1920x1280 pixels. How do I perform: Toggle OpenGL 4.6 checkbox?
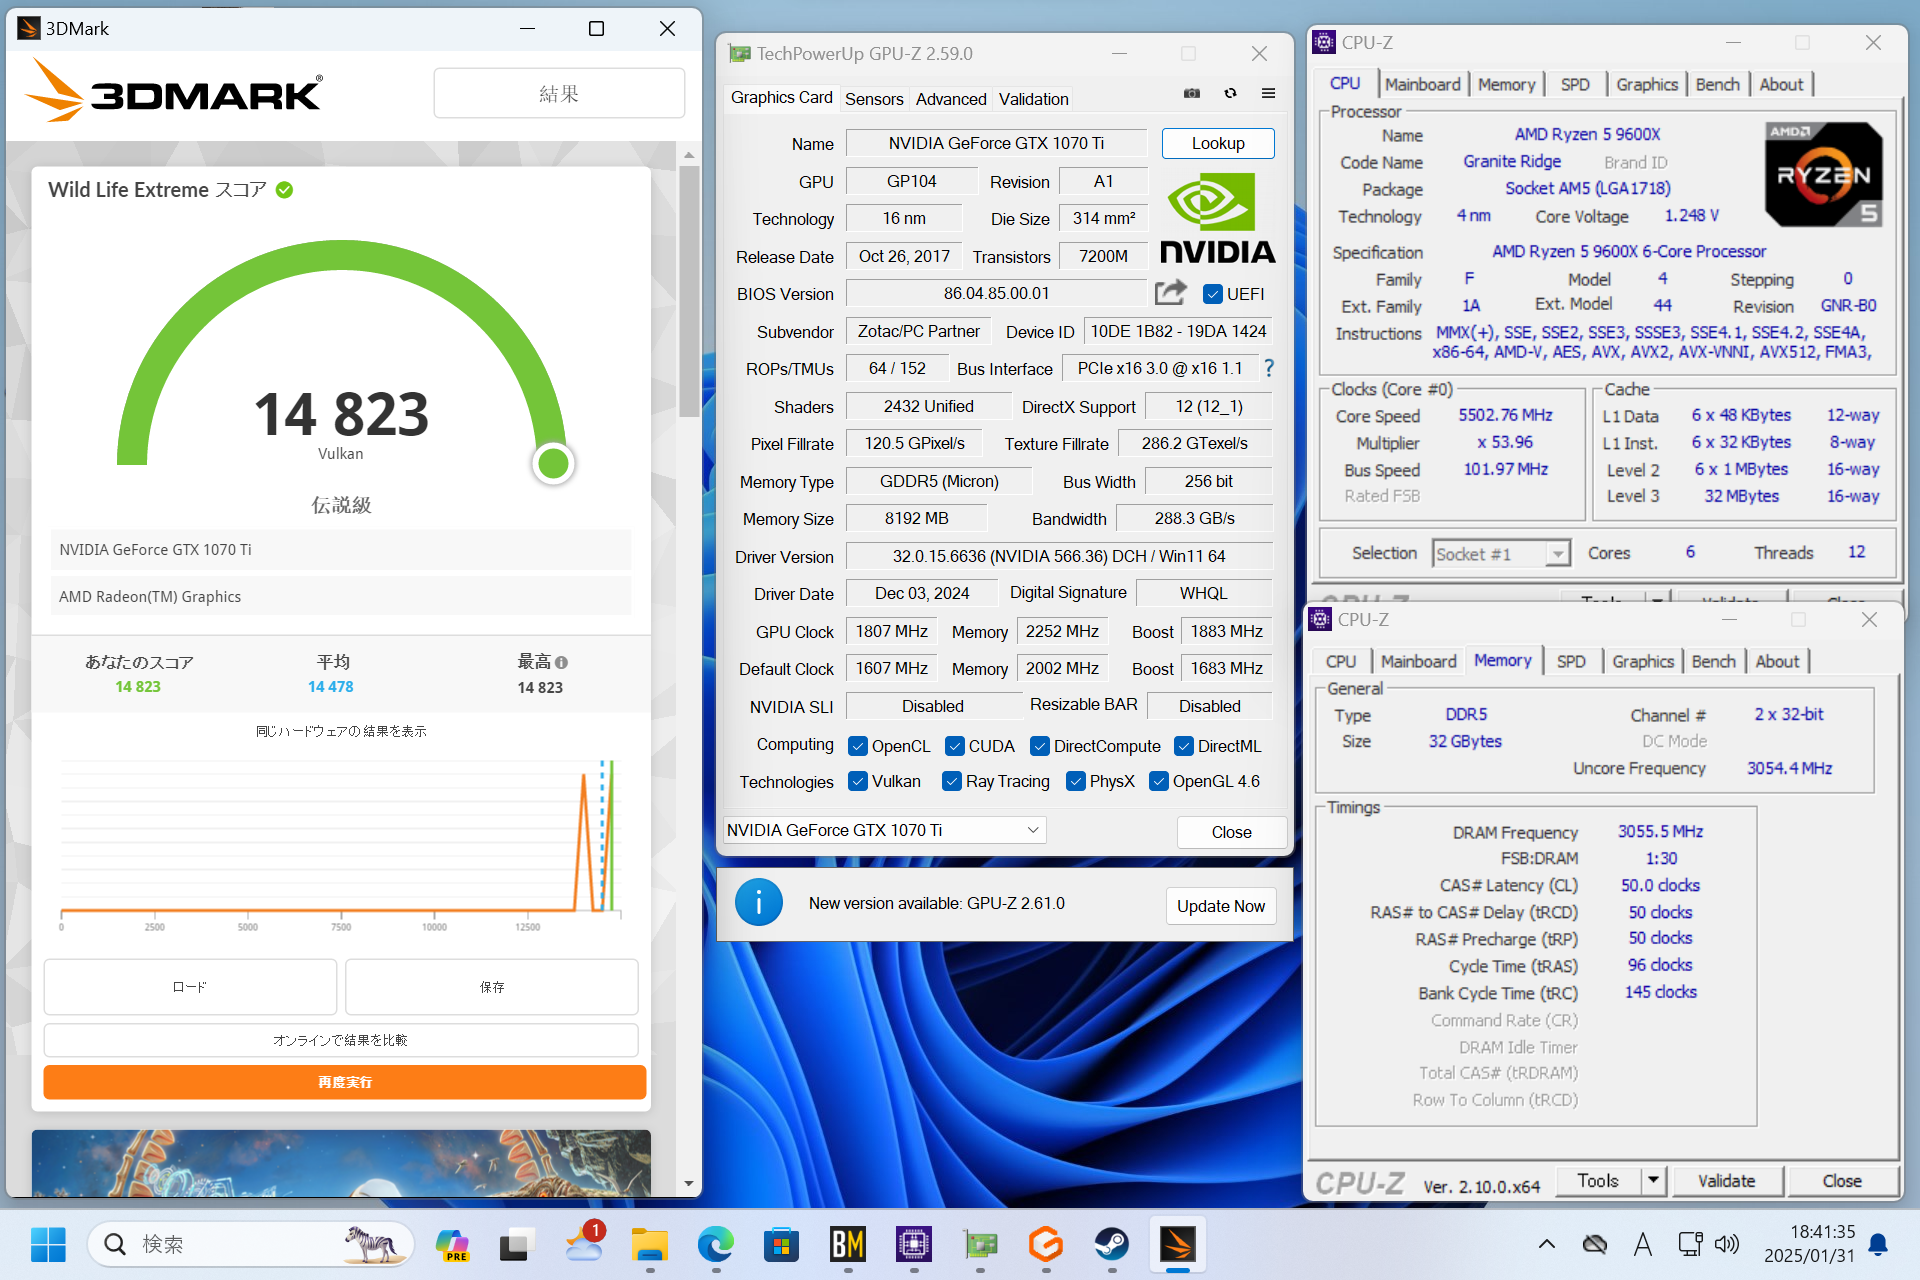(x=1159, y=781)
